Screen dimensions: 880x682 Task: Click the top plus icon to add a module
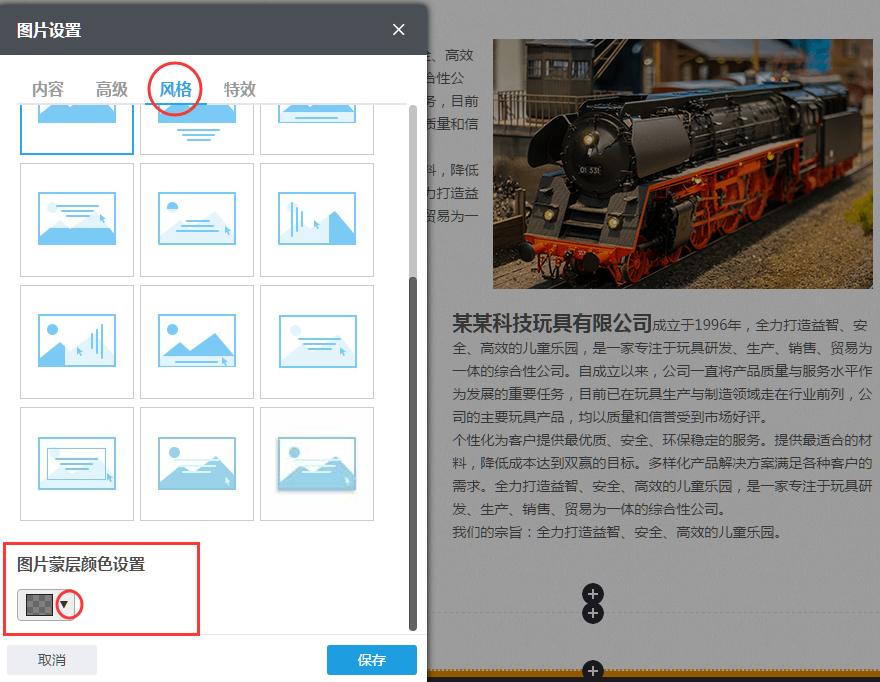point(593,593)
